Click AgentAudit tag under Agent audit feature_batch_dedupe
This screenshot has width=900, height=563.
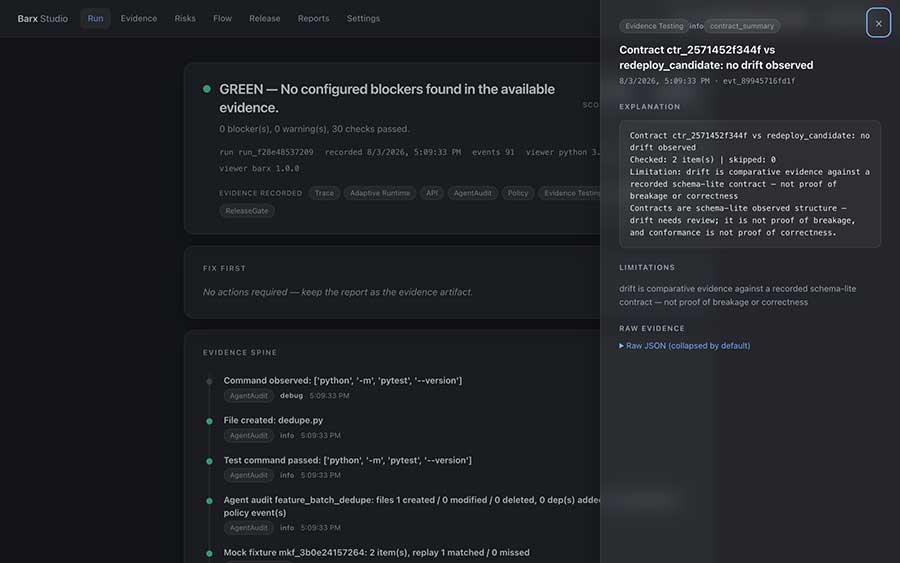(x=249, y=528)
